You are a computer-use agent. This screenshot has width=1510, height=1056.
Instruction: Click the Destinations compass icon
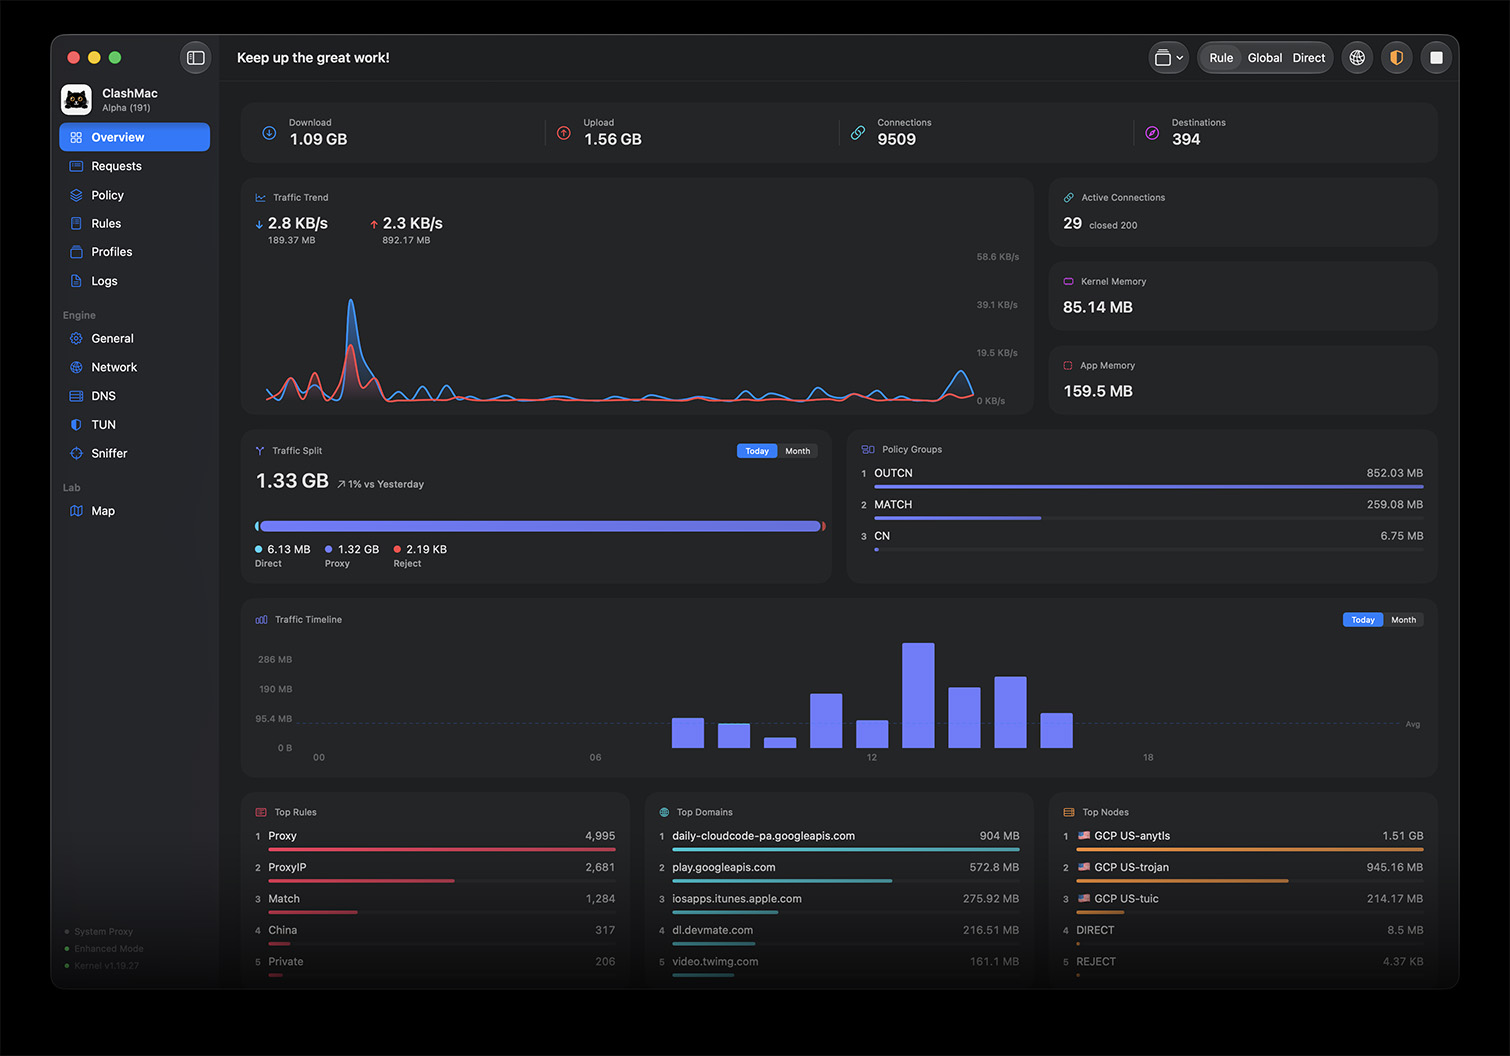[x=1152, y=133]
